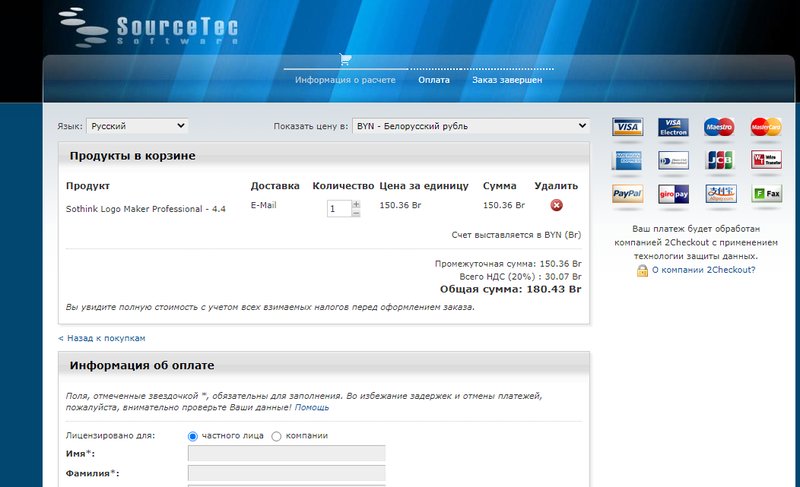This screenshot has width=800, height=487.
Task: Click the 'Информация об оплате' header
Action: 142,366
